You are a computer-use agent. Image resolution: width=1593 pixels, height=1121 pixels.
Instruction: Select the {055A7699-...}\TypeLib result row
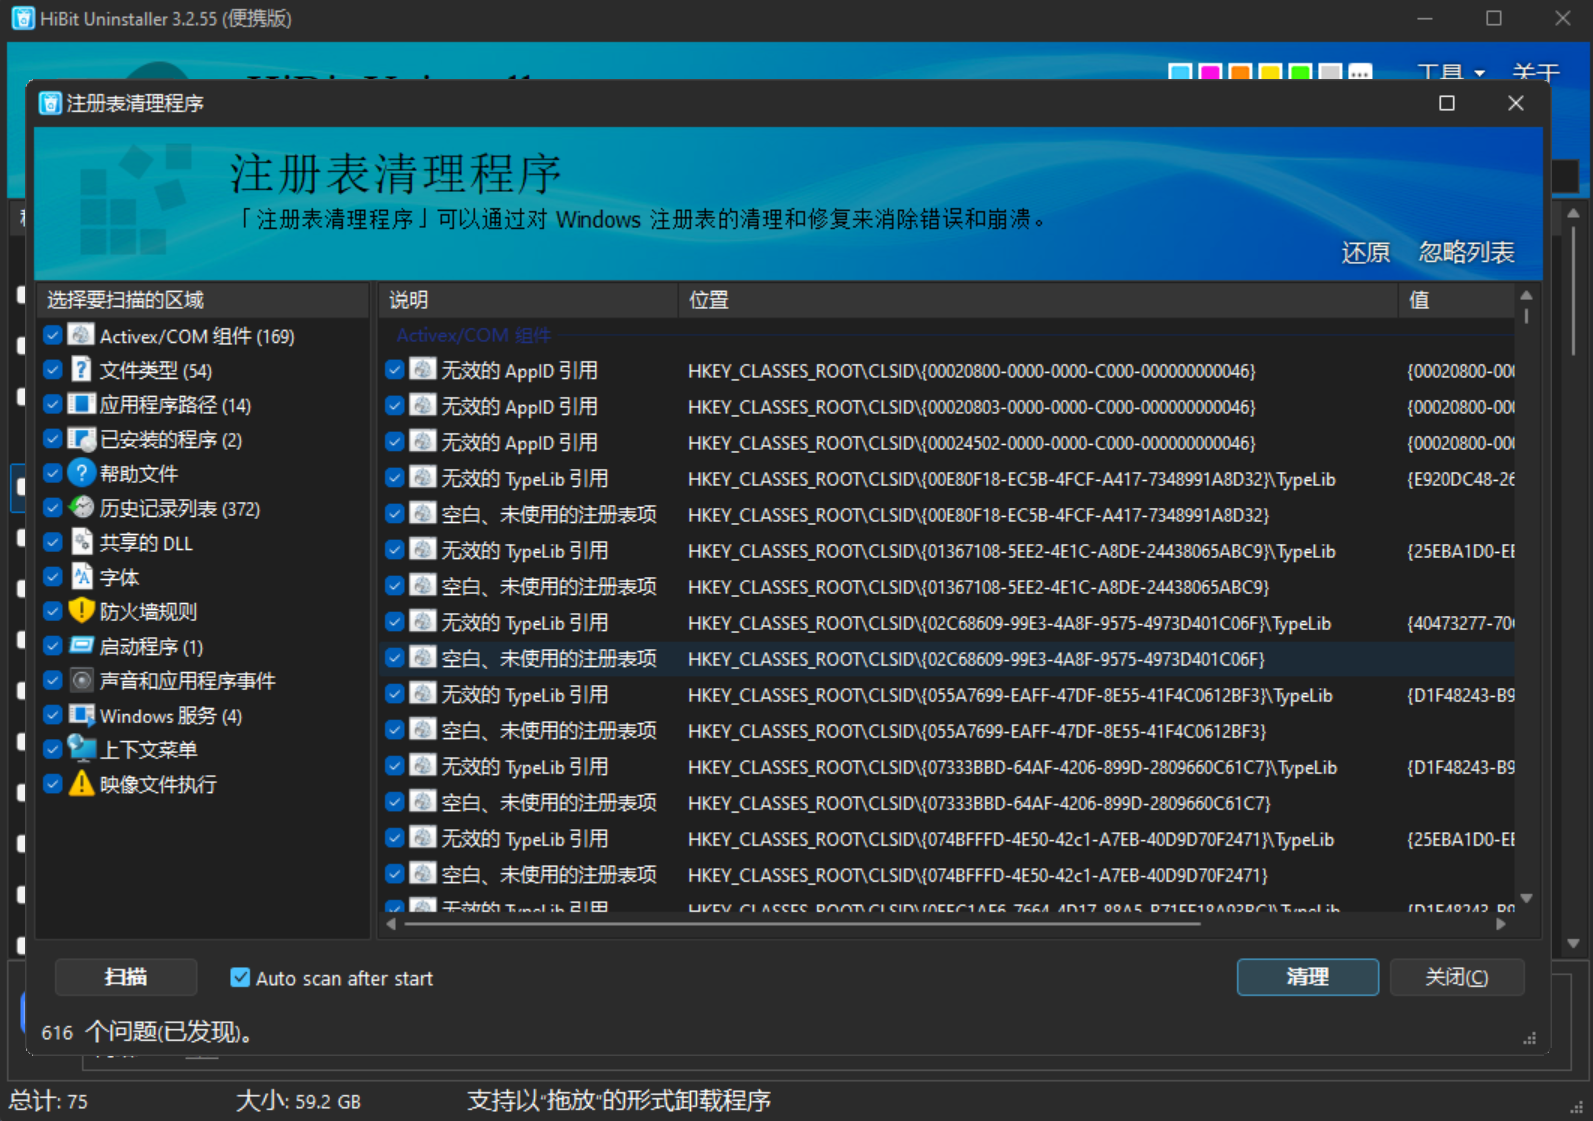click(x=948, y=694)
